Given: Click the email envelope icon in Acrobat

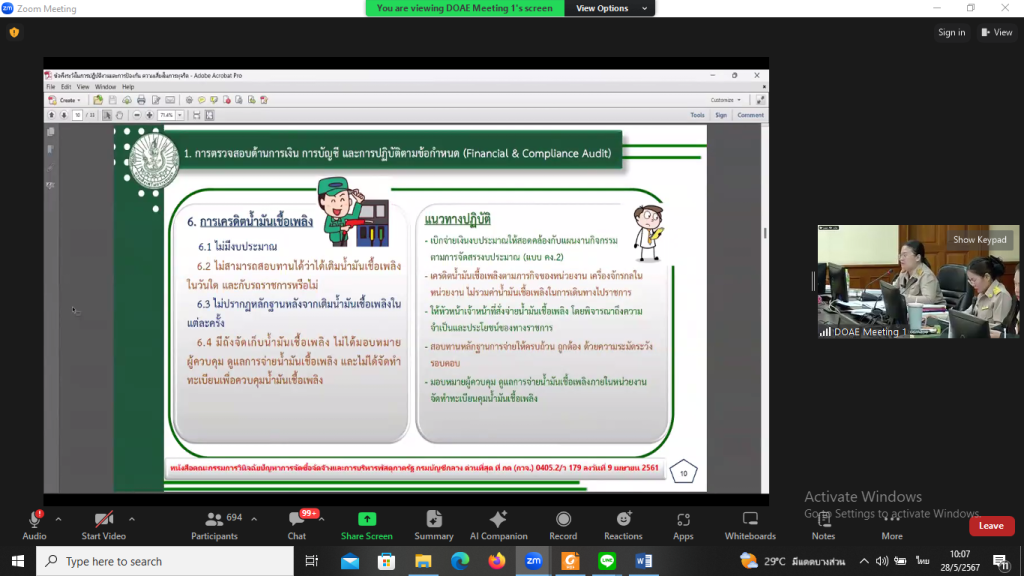Looking at the screenshot, I should pos(170,100).
